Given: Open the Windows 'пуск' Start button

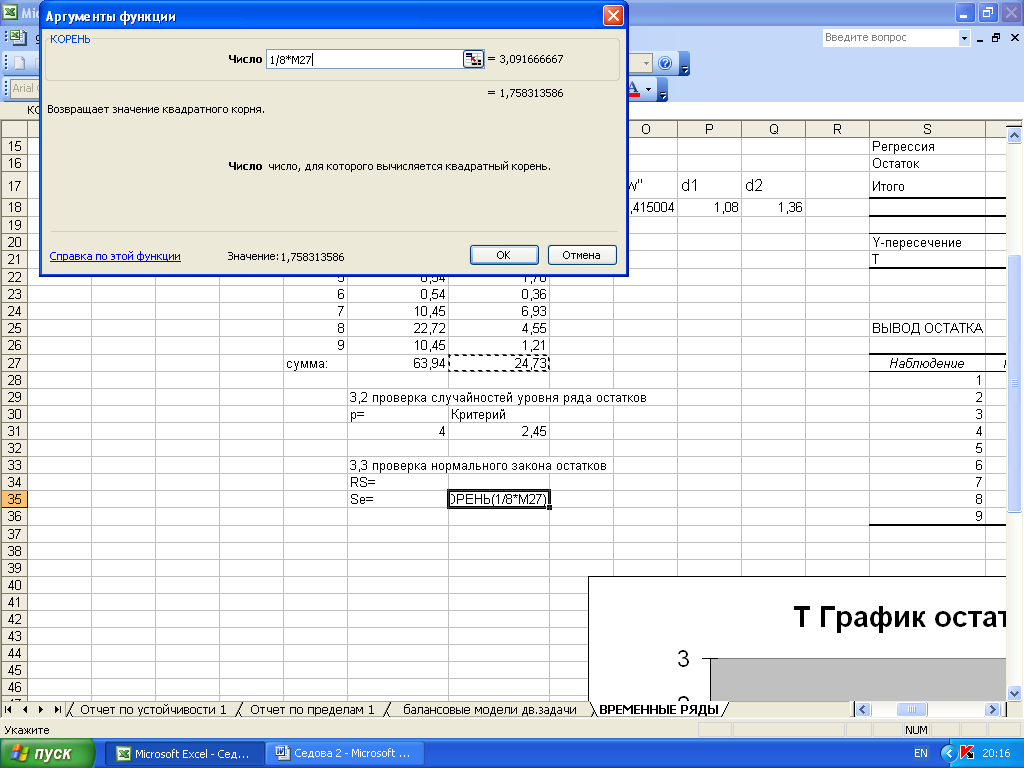Looking at the screenshot, I should [47, 753].
